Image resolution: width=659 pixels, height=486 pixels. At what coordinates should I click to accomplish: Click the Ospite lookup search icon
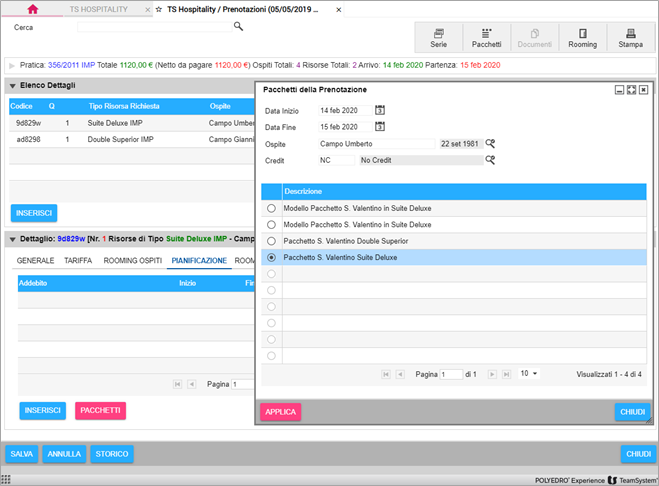click(x=490, y=144)
